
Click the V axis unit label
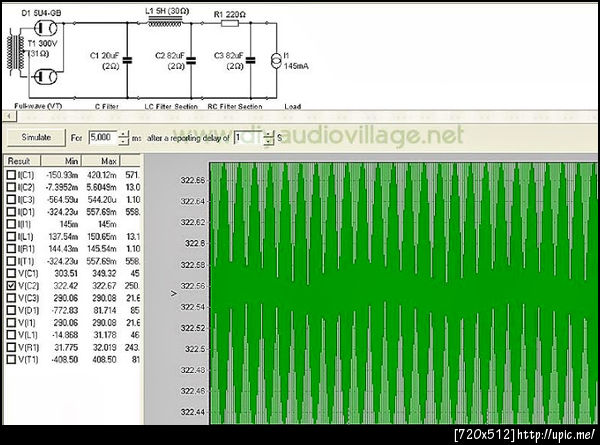coord(174,293)
